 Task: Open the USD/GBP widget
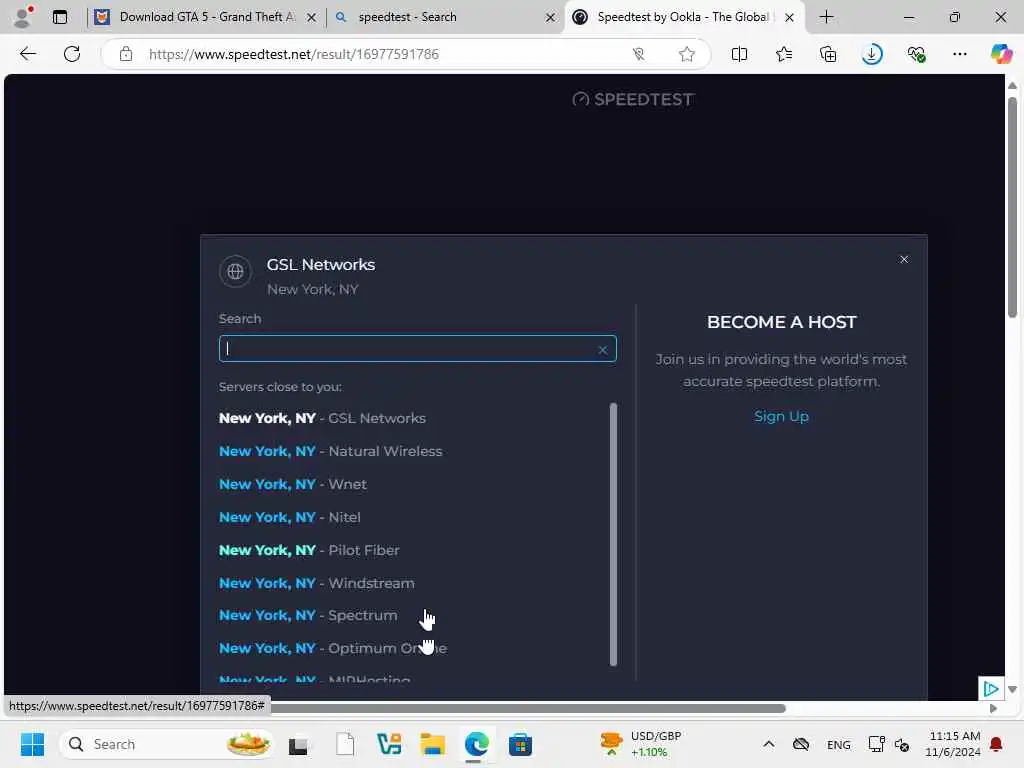click(641, 744)
